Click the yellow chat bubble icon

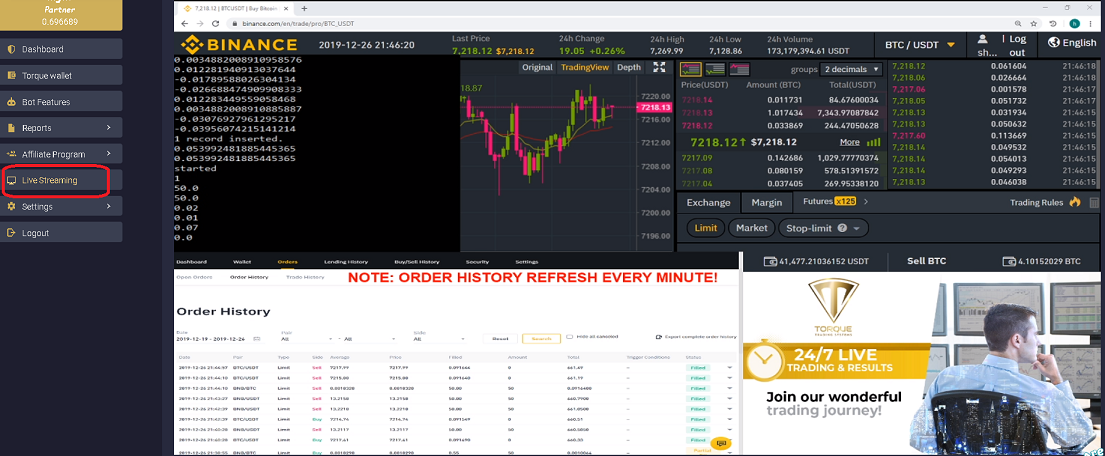click(x=720, y=443)
